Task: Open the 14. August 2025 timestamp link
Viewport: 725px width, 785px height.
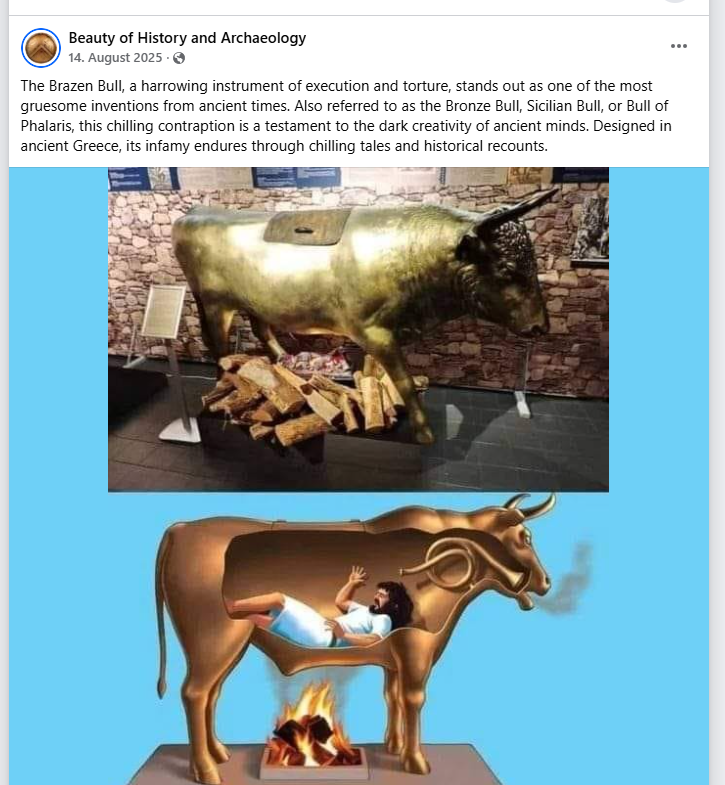Action: pos(115,58)
